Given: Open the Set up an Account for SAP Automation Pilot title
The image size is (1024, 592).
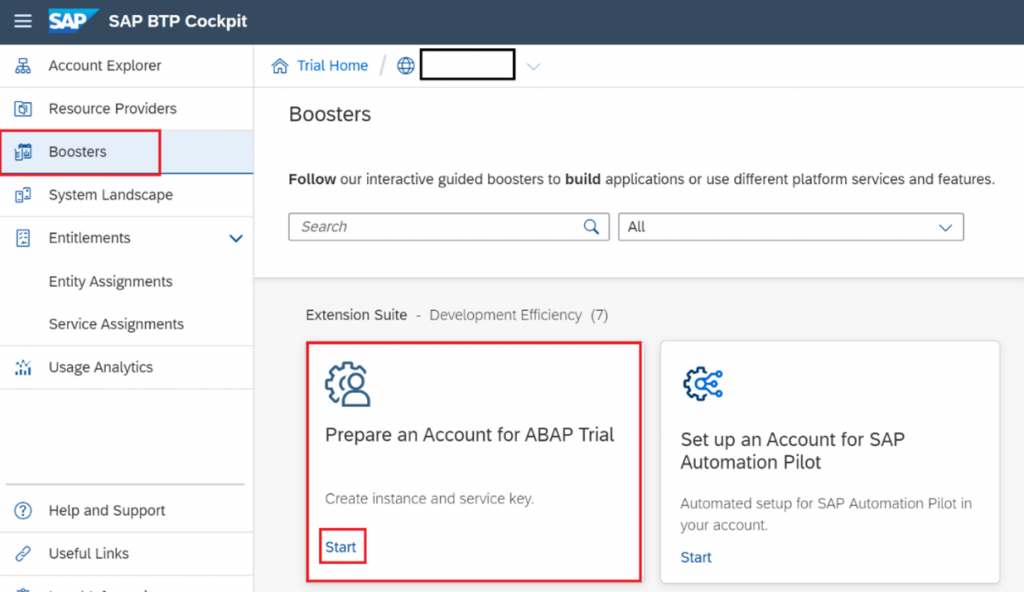Looking at the screenshot, I should (x=792, y=451).
